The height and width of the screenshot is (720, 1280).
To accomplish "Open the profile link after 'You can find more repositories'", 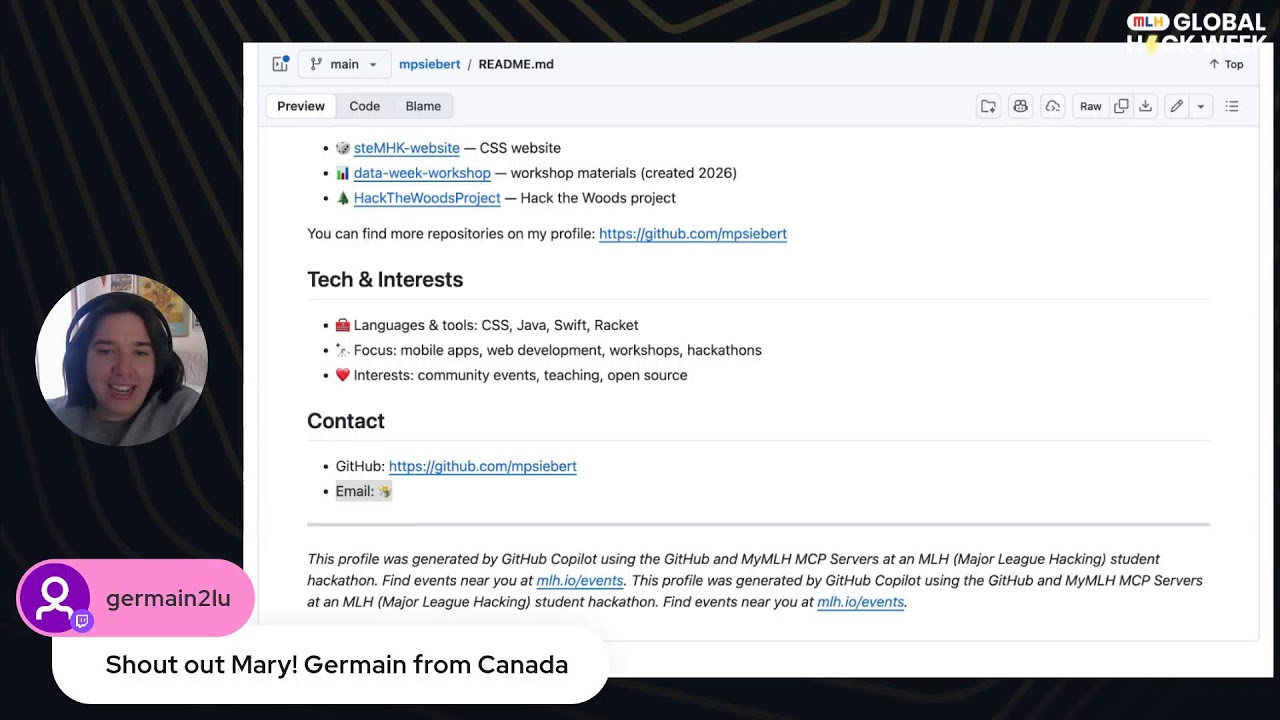I will 693,234.
